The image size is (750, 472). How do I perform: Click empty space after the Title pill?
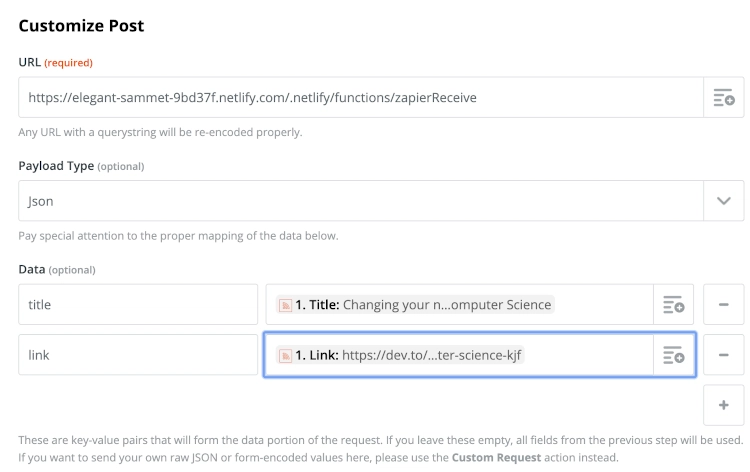[x=600, y=305]
